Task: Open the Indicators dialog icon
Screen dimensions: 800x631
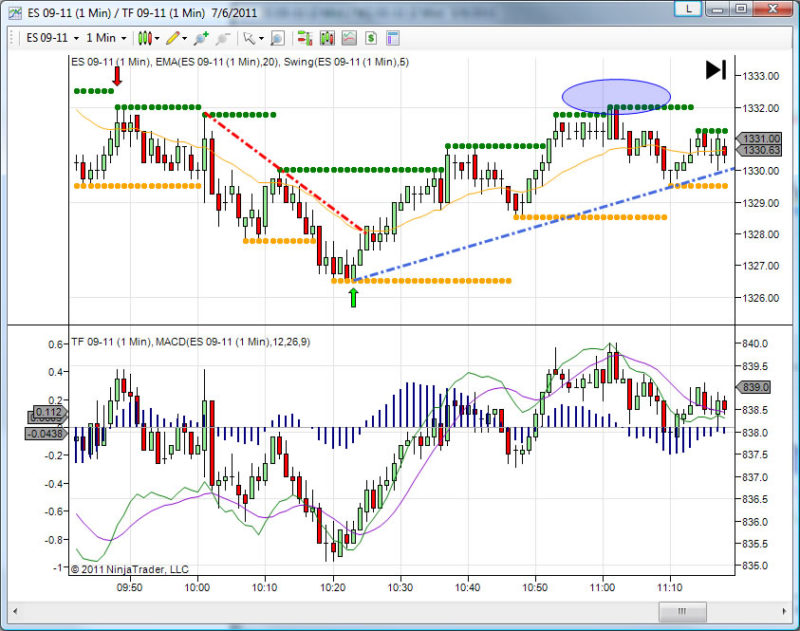Action: pos(327,38)
